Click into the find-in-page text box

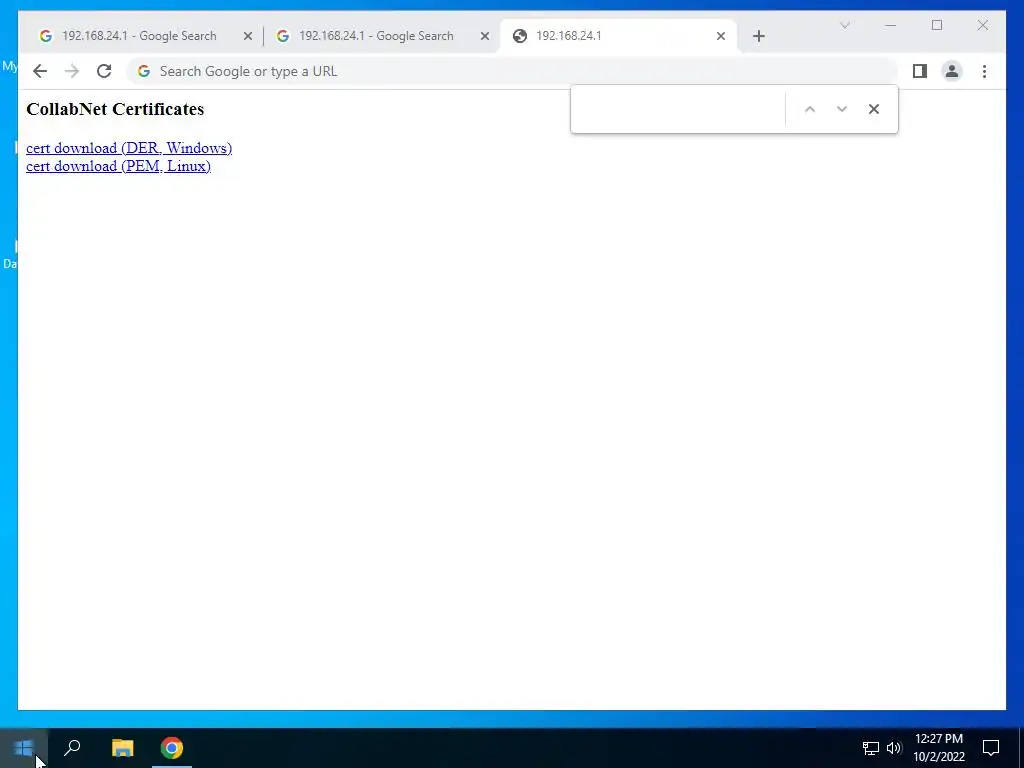tap(679, 109)
